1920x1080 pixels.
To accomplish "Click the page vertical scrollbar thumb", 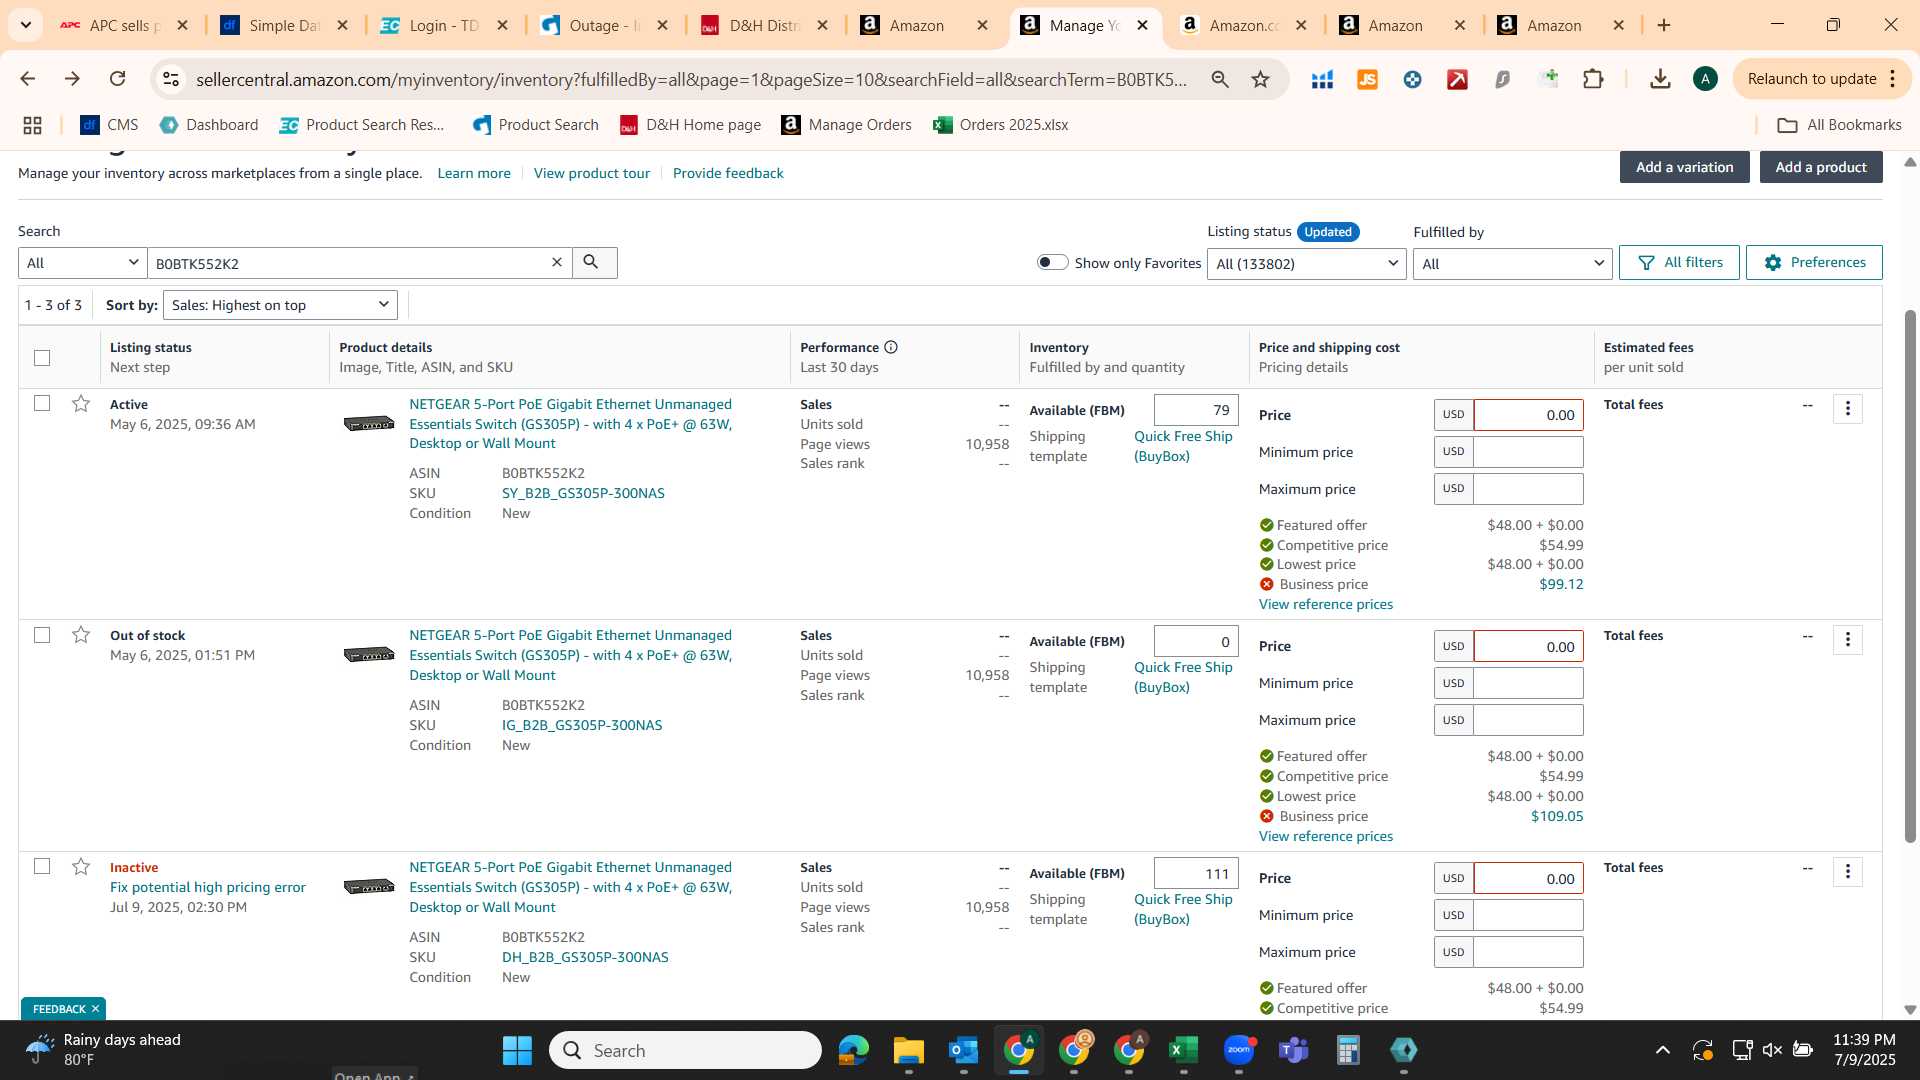I will 1910,575.
